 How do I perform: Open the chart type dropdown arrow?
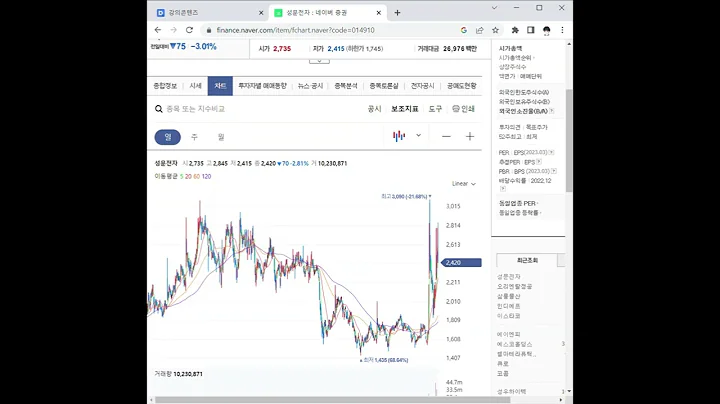(x=418, y=135)
